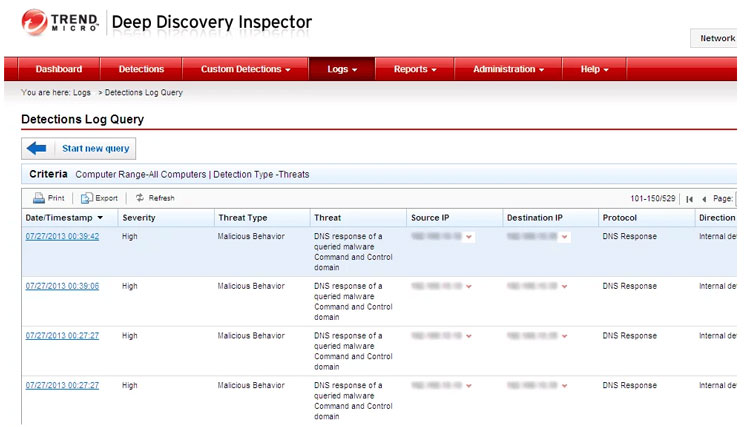Image resolution: width=750 pixels, height=427 pixels.
Task: Open the Administration menu
Action: point(508,69)
